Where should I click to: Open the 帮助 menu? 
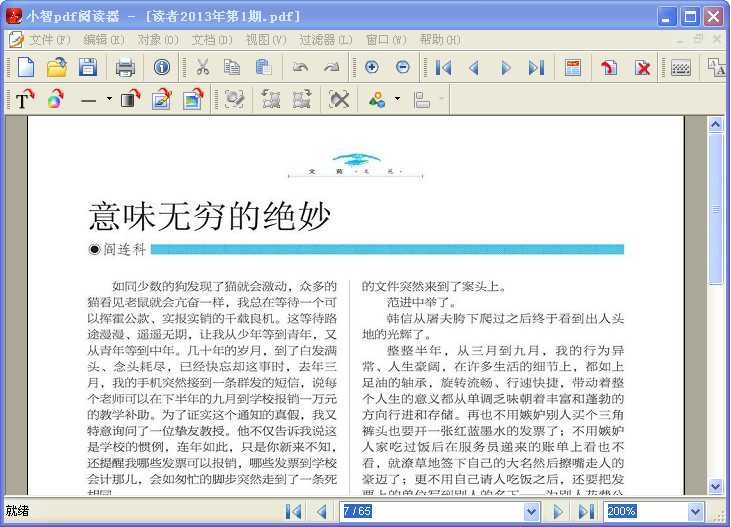click(439, 40)
